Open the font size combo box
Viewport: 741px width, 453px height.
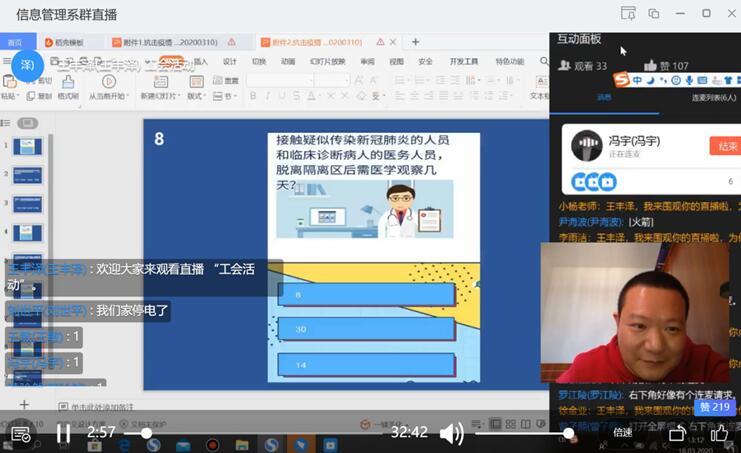(332, 81)
